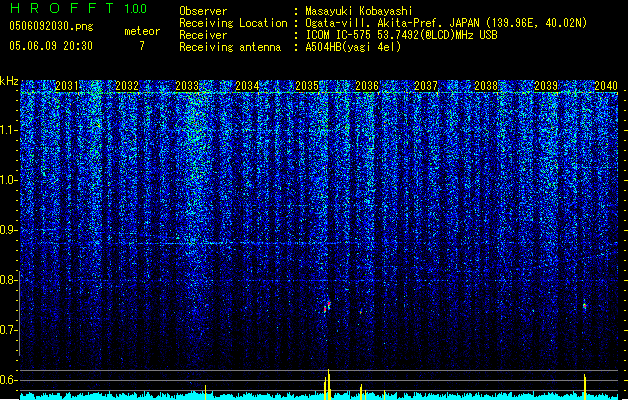Click the 1.0 kHz axis label
Image resolution: width=629 pixels, height=400 pixels.
point(9,180)
